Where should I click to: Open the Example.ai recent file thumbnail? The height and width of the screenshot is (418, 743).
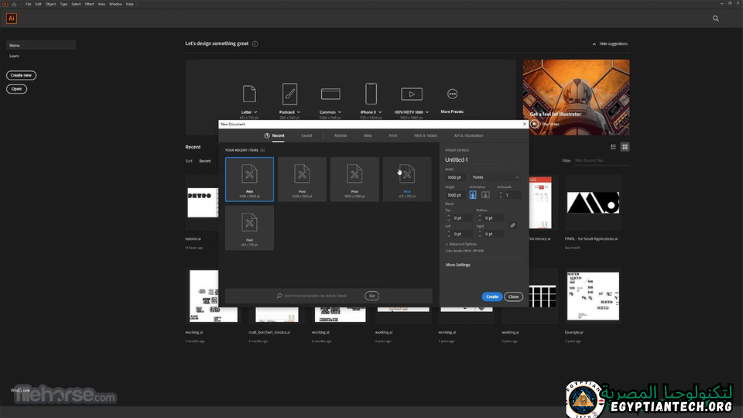(593, 296)
